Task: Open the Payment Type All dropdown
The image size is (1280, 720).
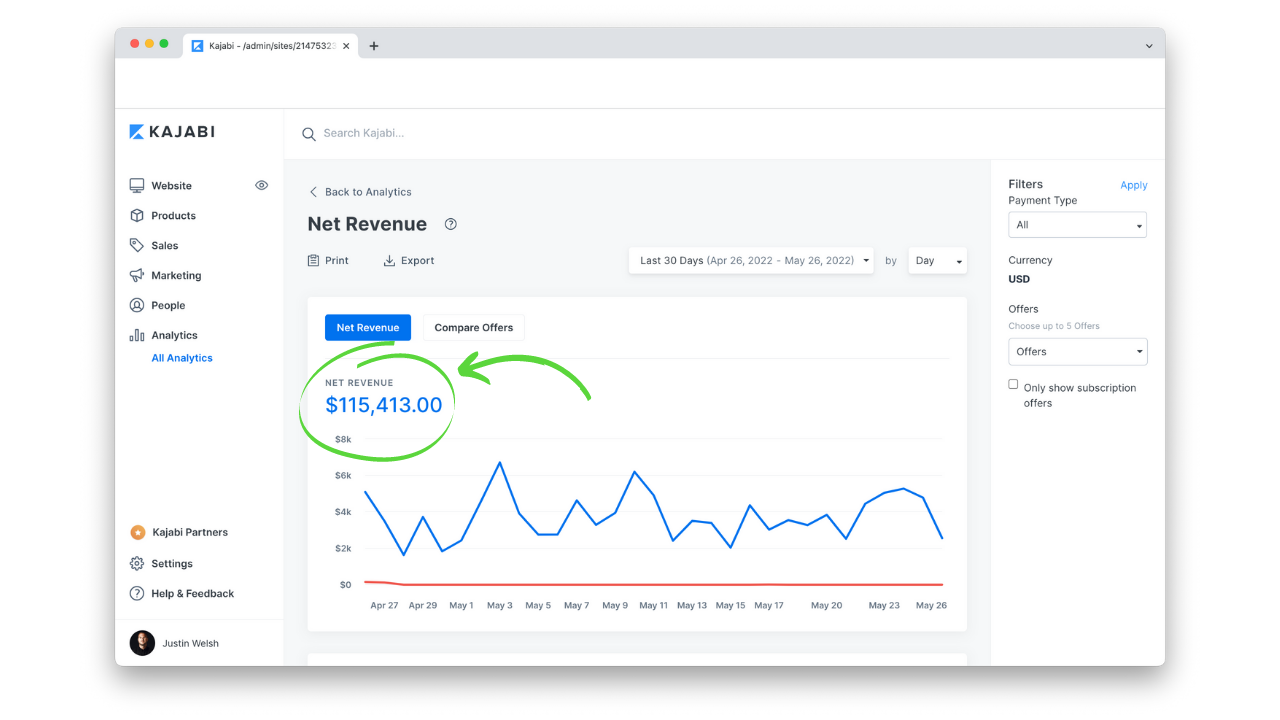Action: pos(1078,225)
